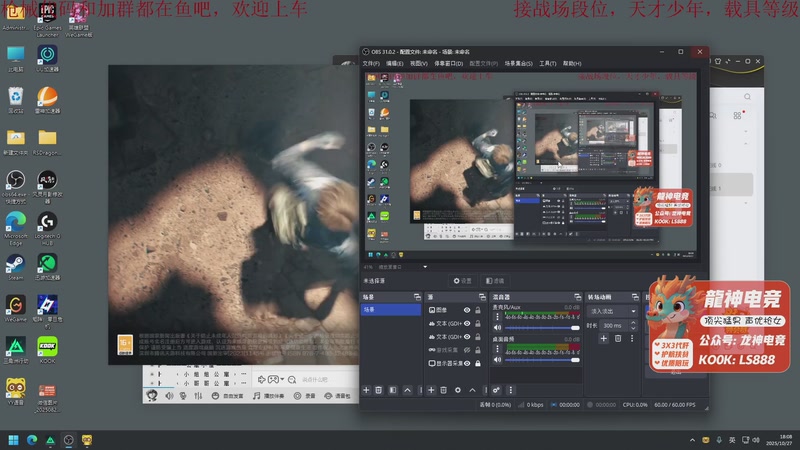Move the source up in Sources toolbar
This screenshot has width=800, height=450.
point(472,390)
